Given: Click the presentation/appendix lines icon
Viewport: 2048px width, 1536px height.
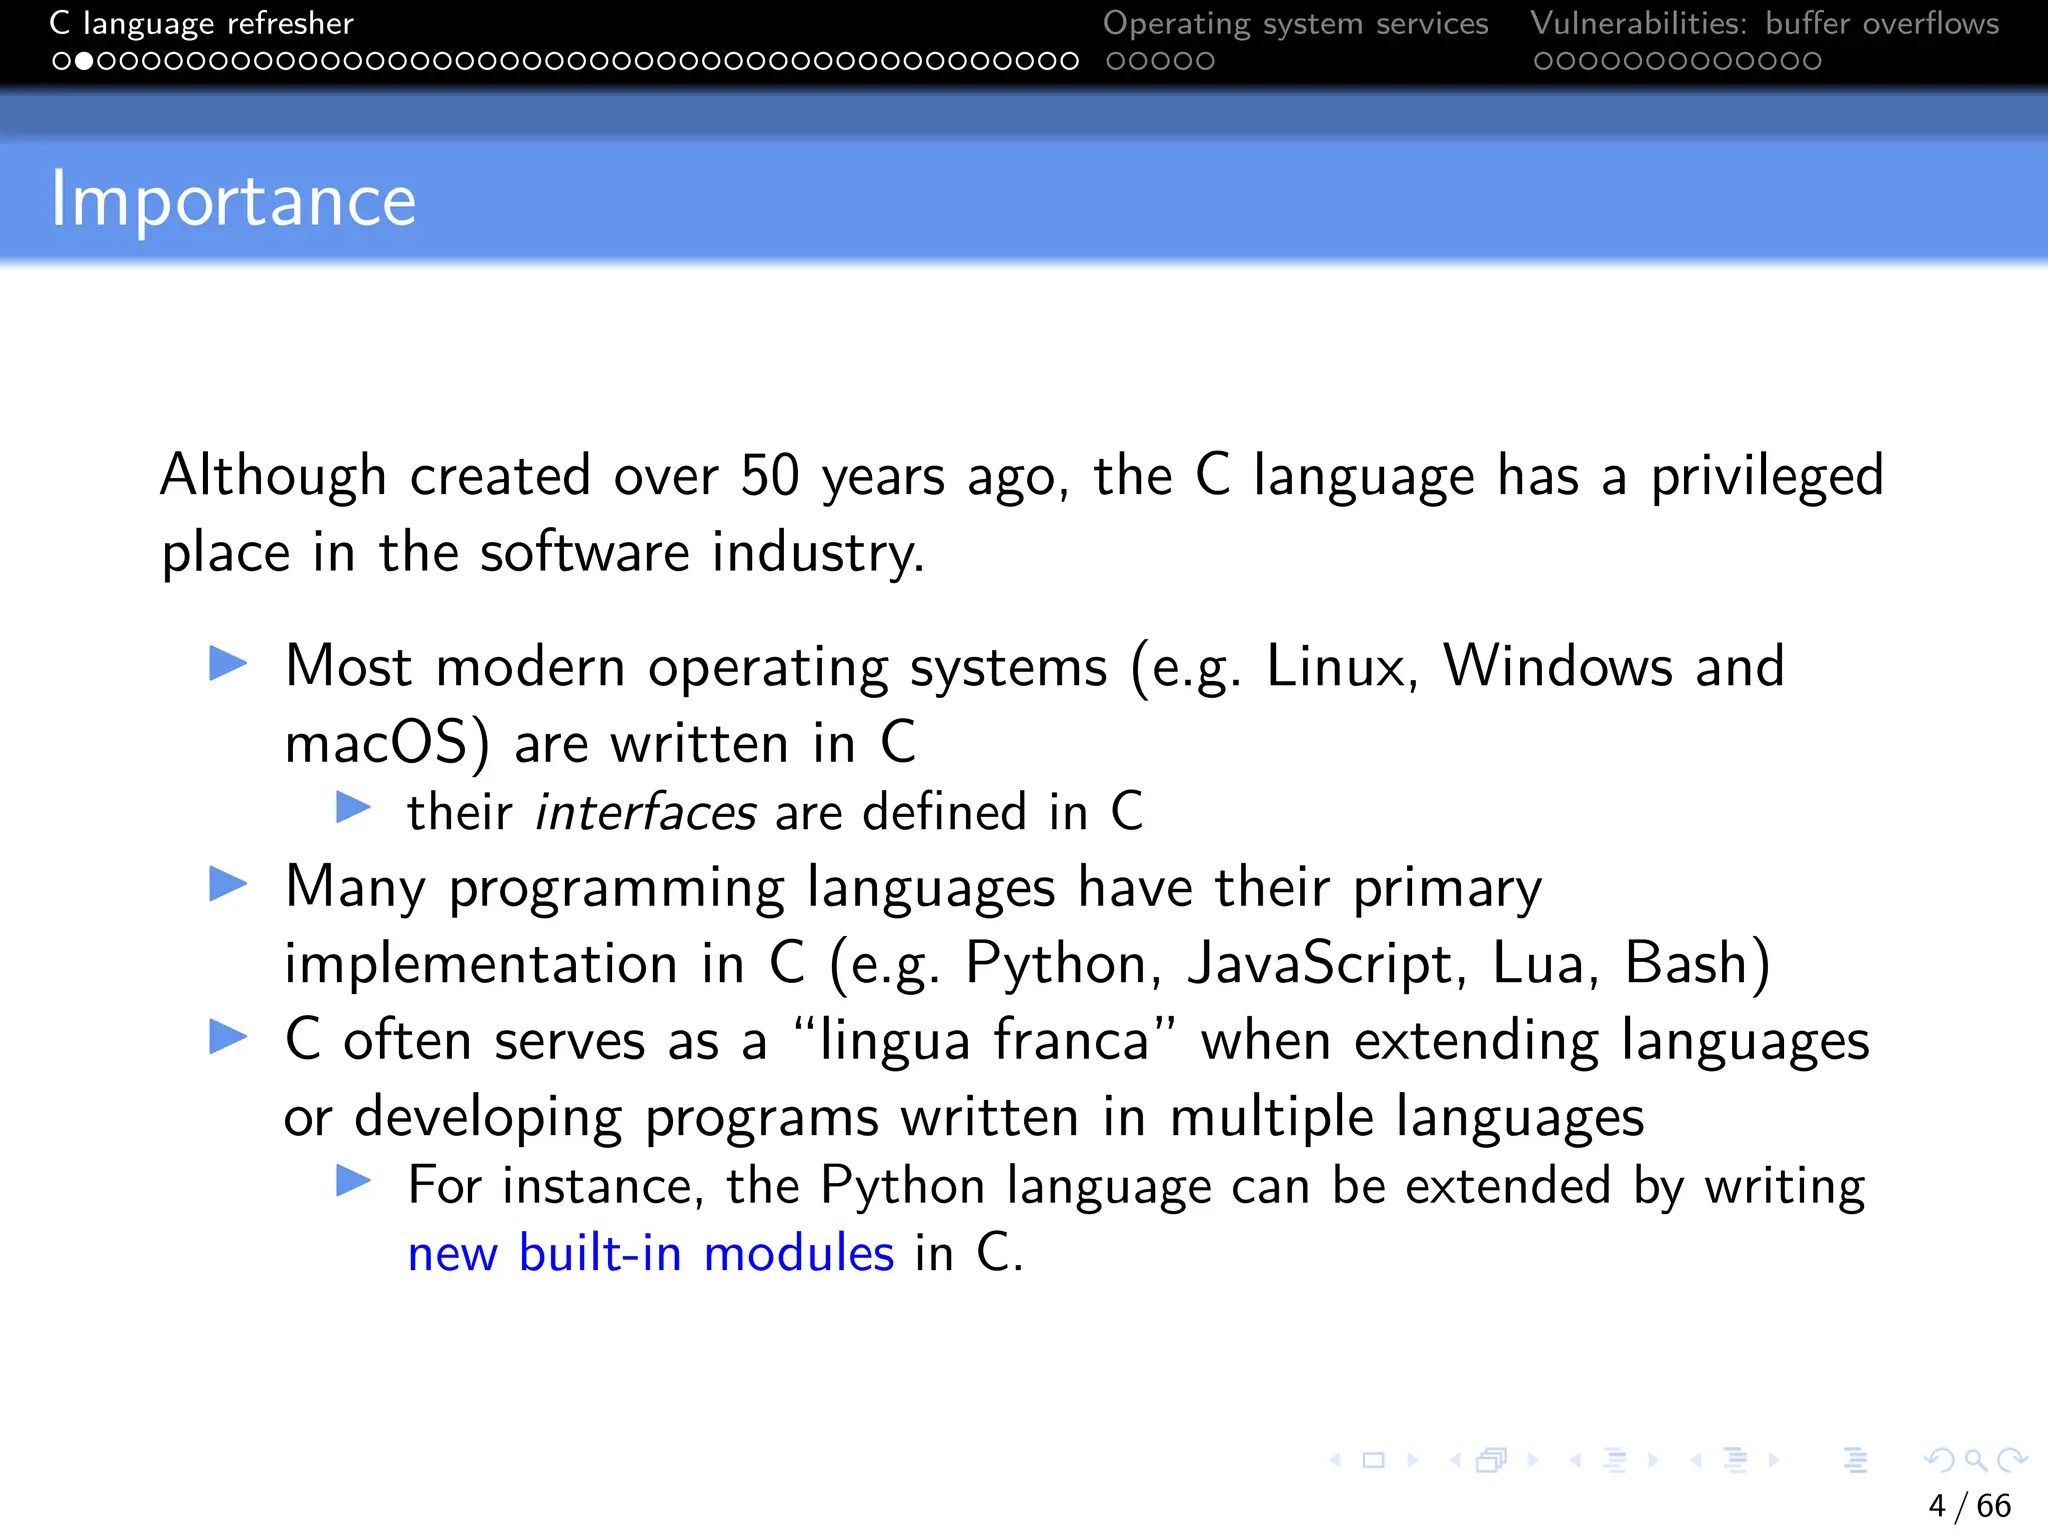Looking at the screenshot, I should tap(1856, 1461).
